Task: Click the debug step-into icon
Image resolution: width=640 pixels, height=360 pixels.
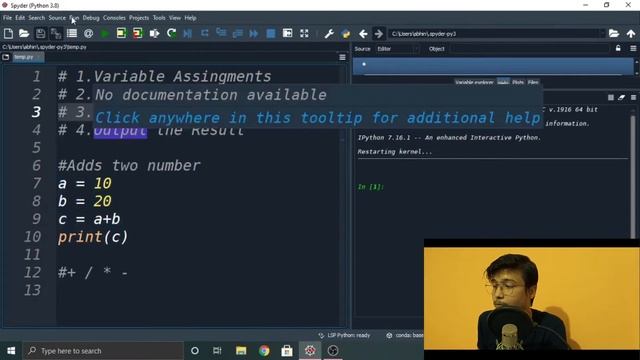Action: click(x=221, y=33)
